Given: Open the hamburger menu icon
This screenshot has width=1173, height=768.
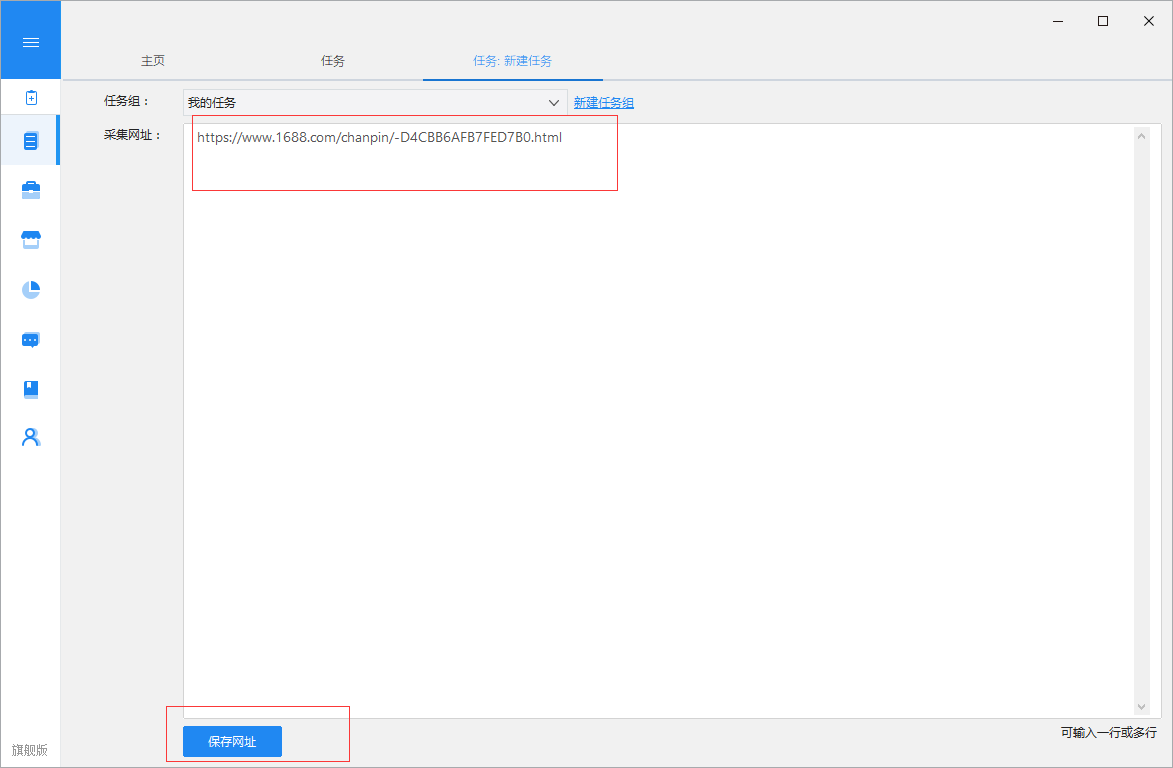Looking at the screenshot, I should pos(31,42).
